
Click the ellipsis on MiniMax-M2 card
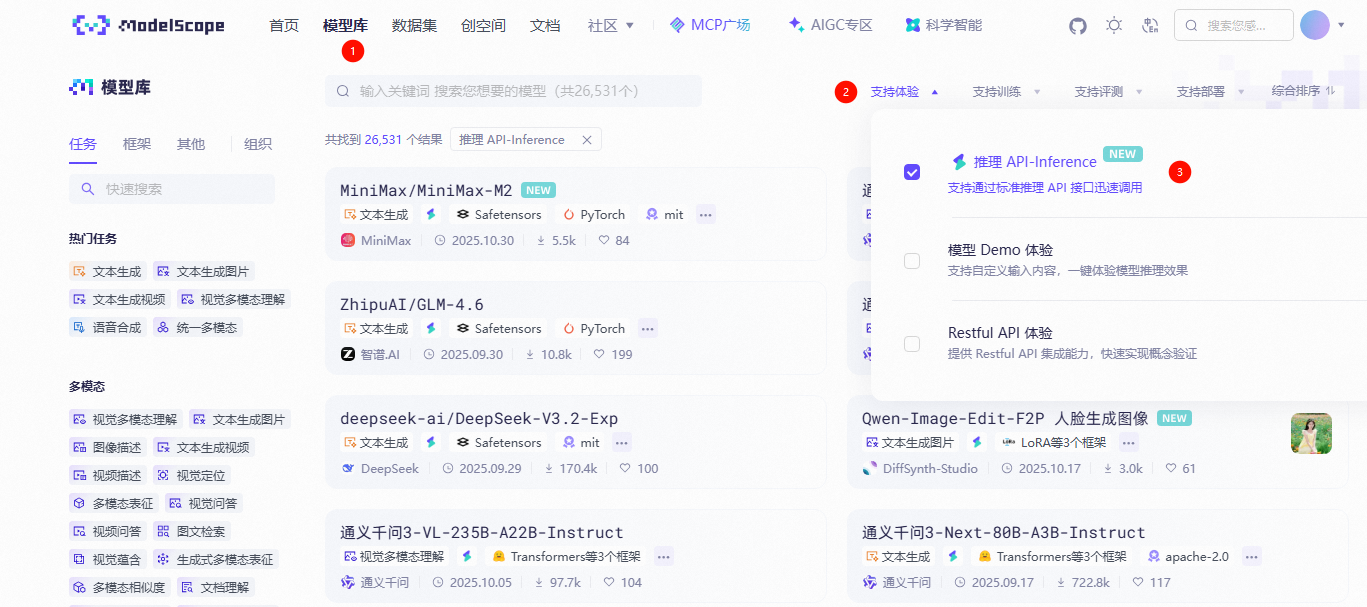(706, 214)
